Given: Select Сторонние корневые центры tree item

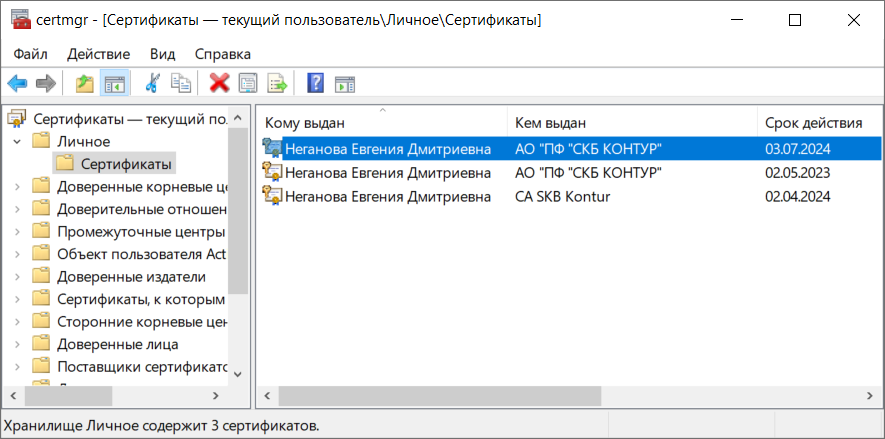Looking at the screenshot, I should (x=142, y=322).
